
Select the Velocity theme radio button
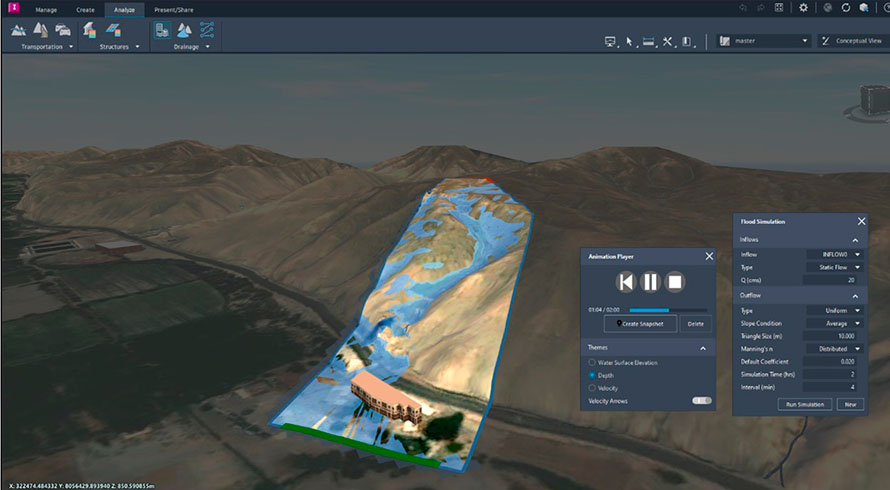pyautogui.click(x=593, y=387)
